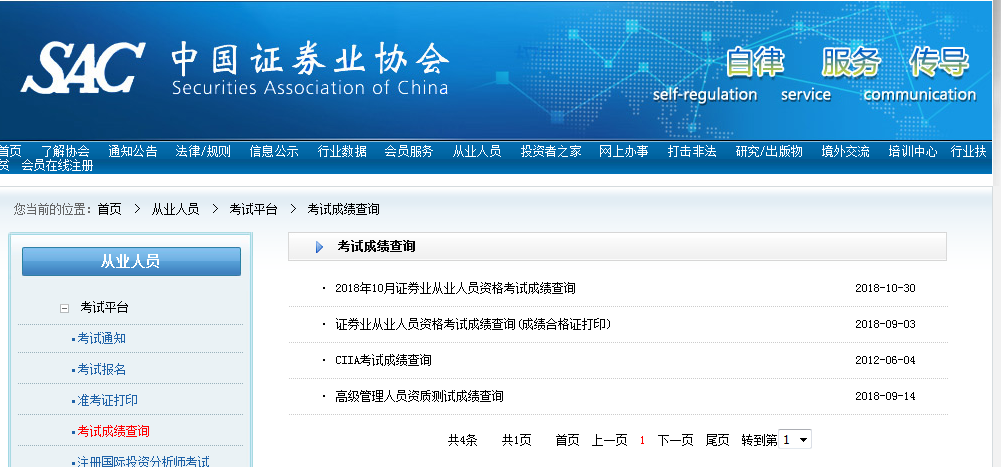1001x467 pixels.
Task: Open 投资者之家 menu item
Action: pos(551,151)
